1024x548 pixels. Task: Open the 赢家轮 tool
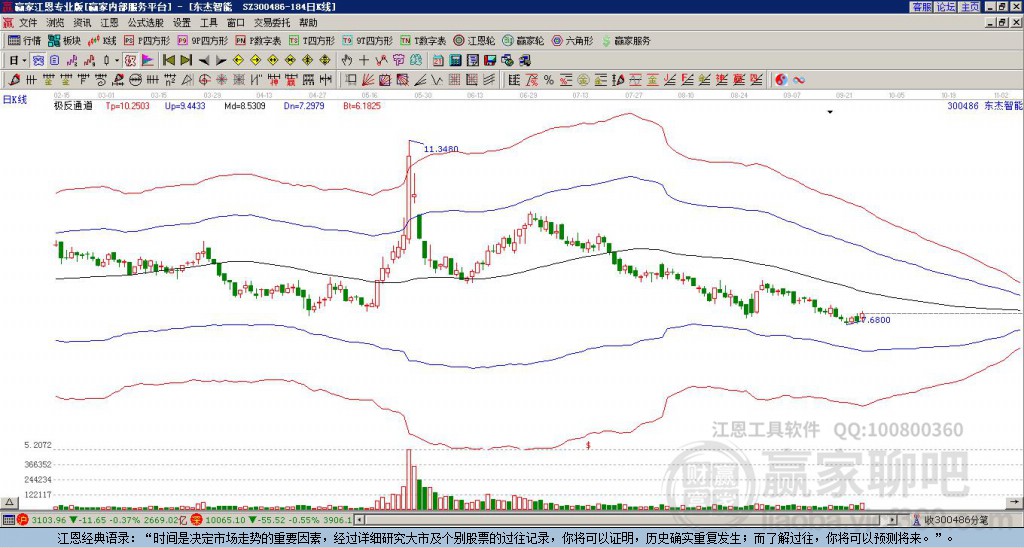click(523, 40)
